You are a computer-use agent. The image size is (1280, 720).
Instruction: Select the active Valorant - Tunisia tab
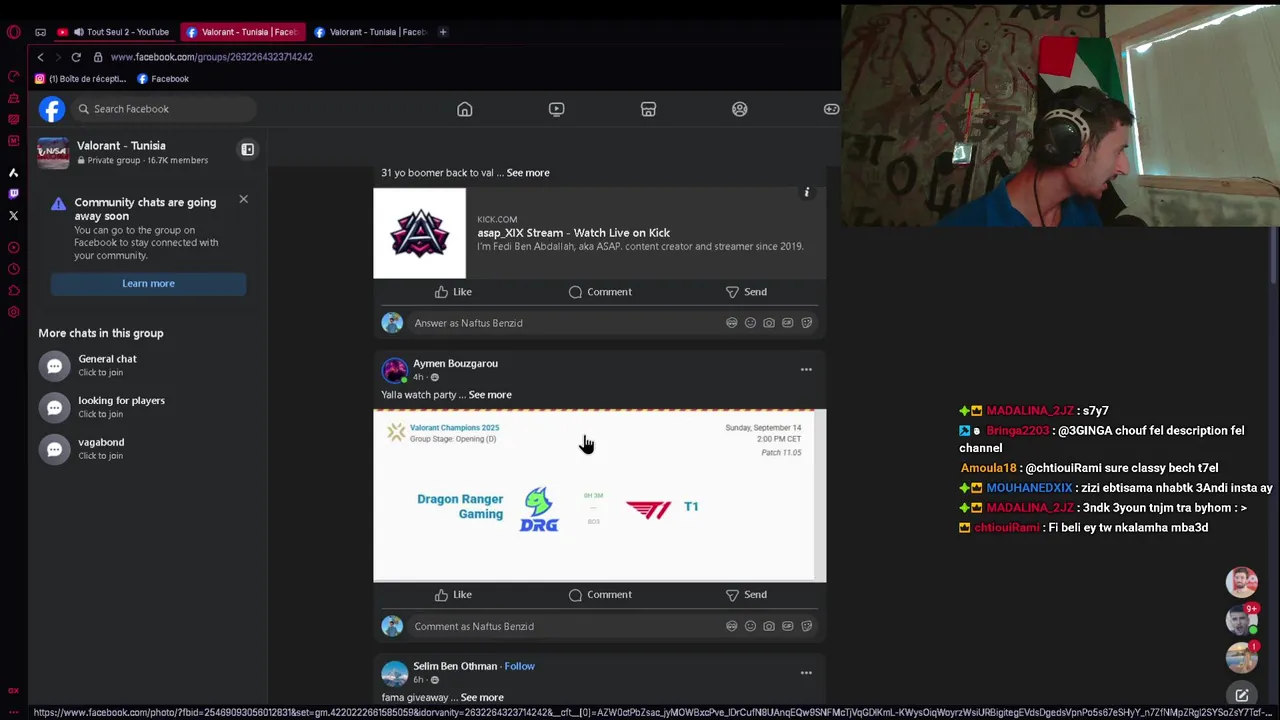point(243,32)
